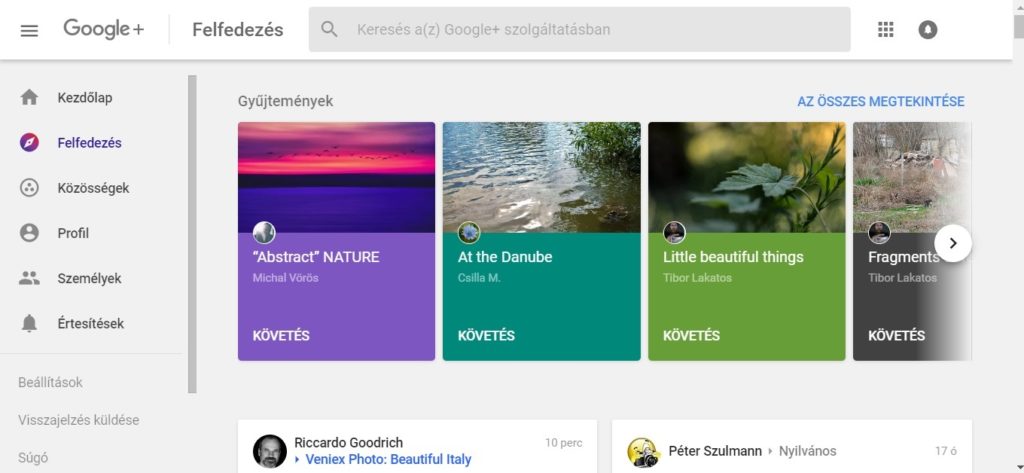The width and height of the screenshot is (1024, 473).
Task: Open AZ ÖSSZES MEGTEKINTÉSE link
Action: click(x=880, y=101)
